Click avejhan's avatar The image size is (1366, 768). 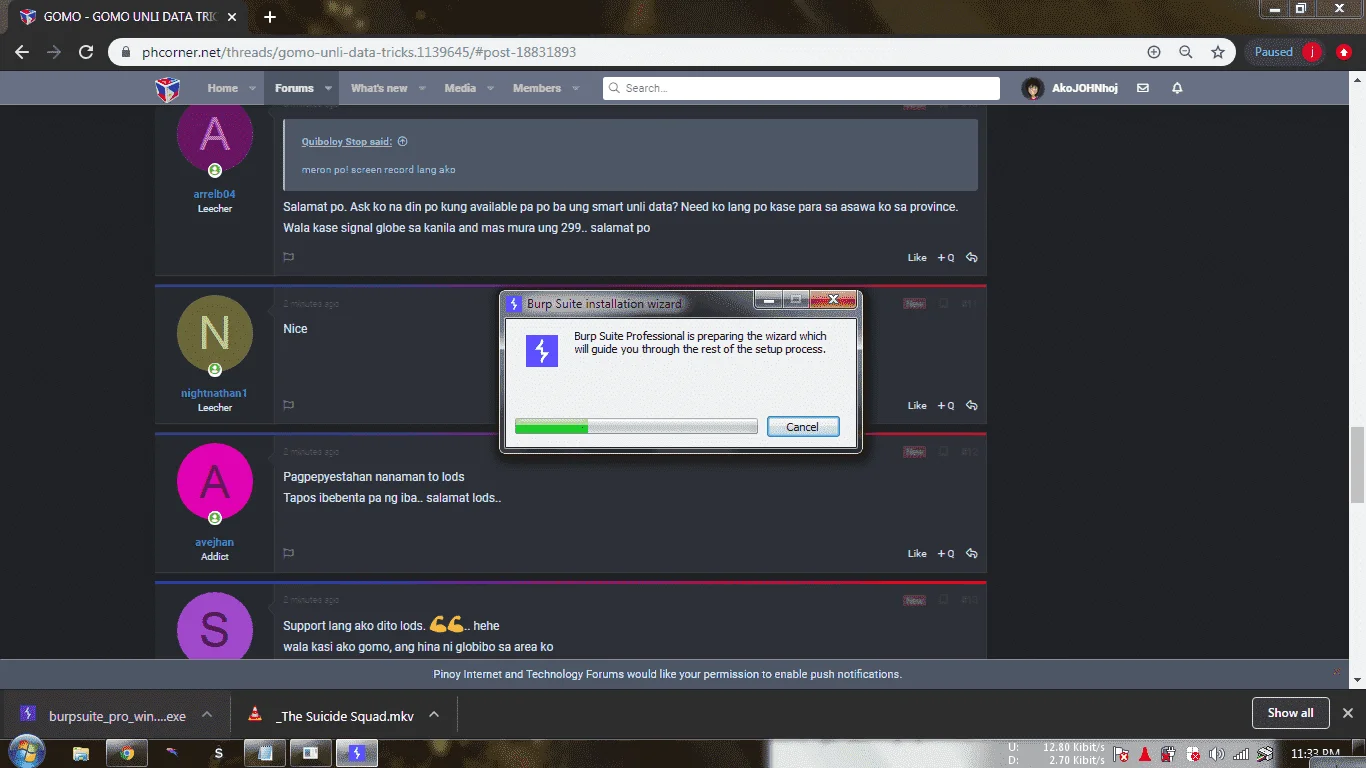[x=215, y=482]
